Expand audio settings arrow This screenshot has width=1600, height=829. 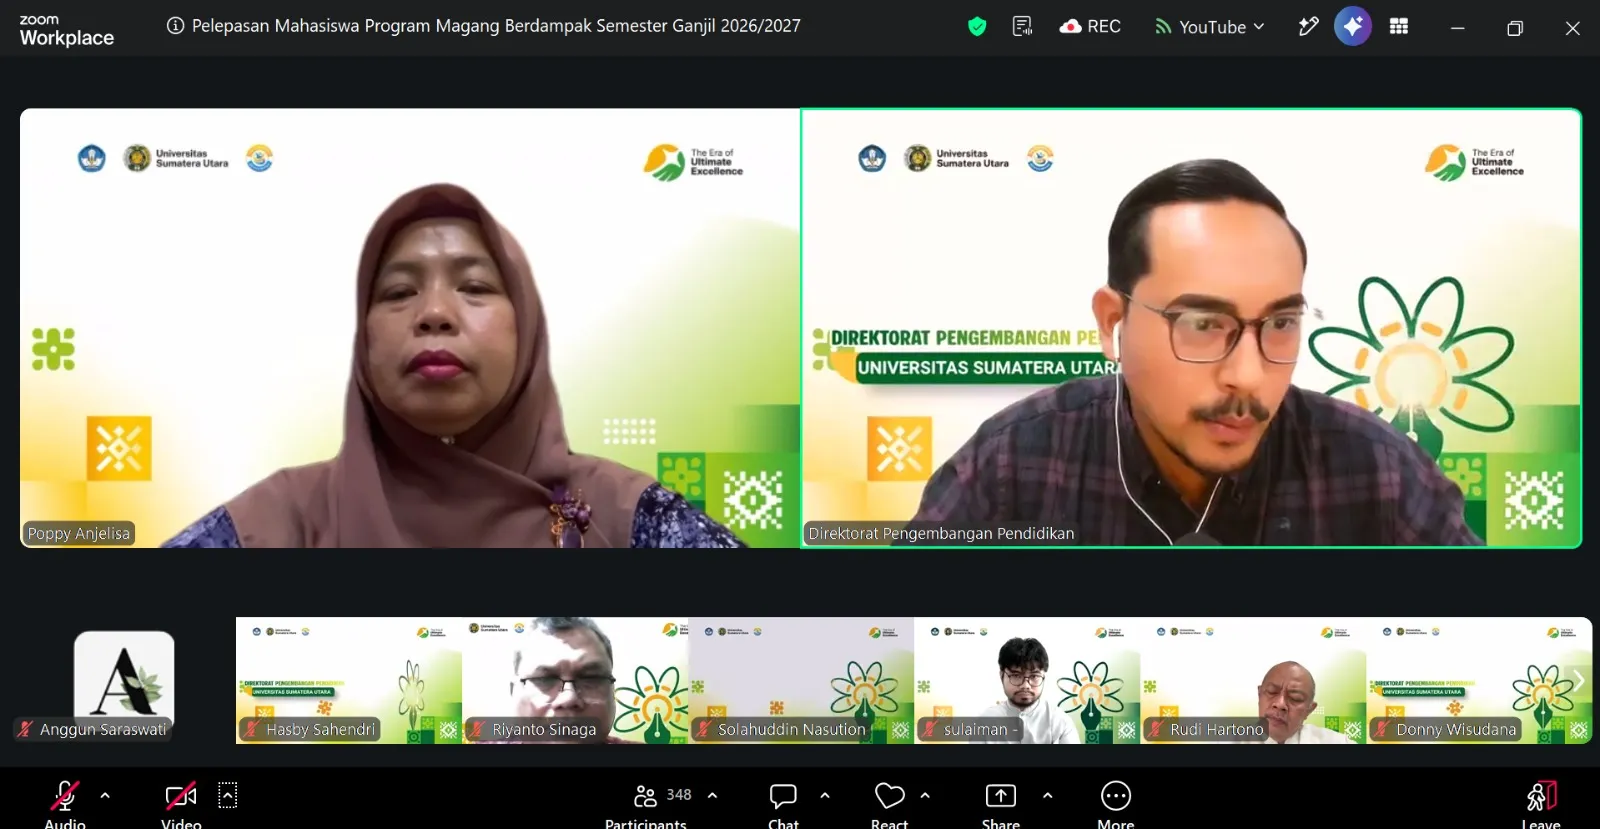[x=105, y=796]
